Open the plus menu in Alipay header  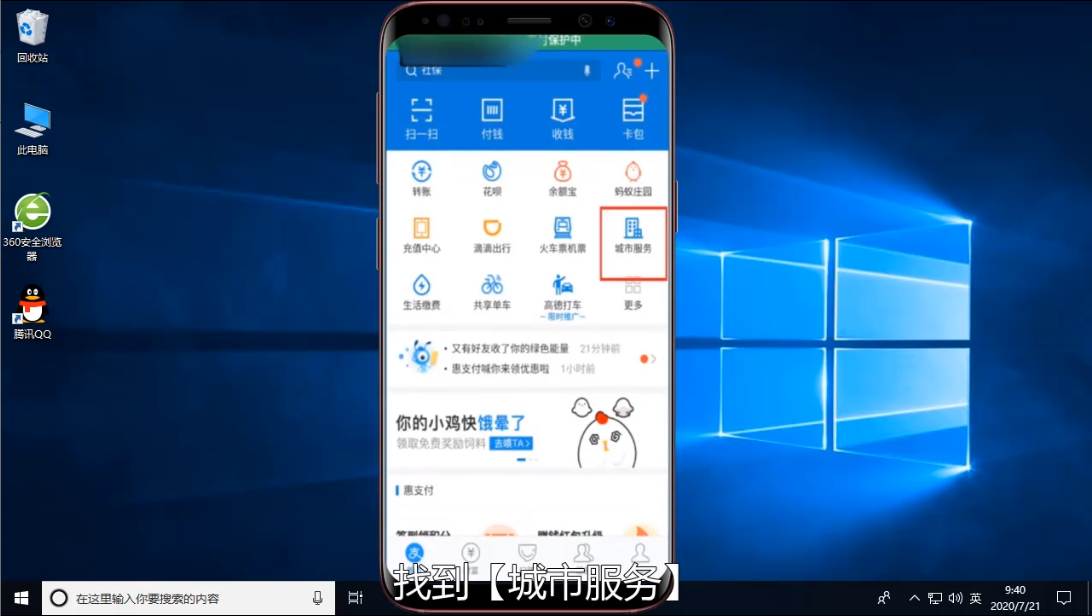652,71
